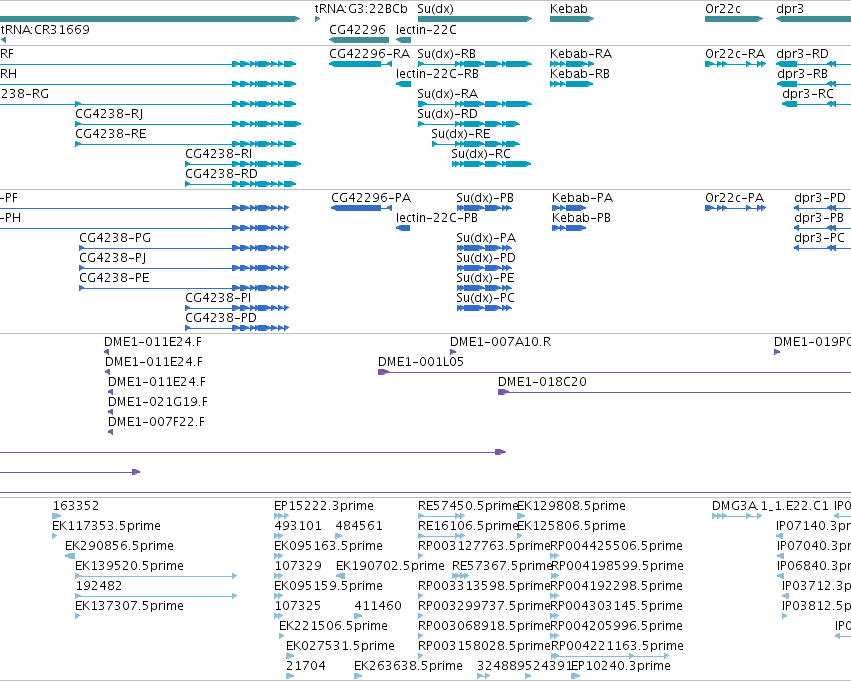This screenshot has width=851, height=681.
Task: Click transcript dpr3-RB
Action: coord(802,74)
